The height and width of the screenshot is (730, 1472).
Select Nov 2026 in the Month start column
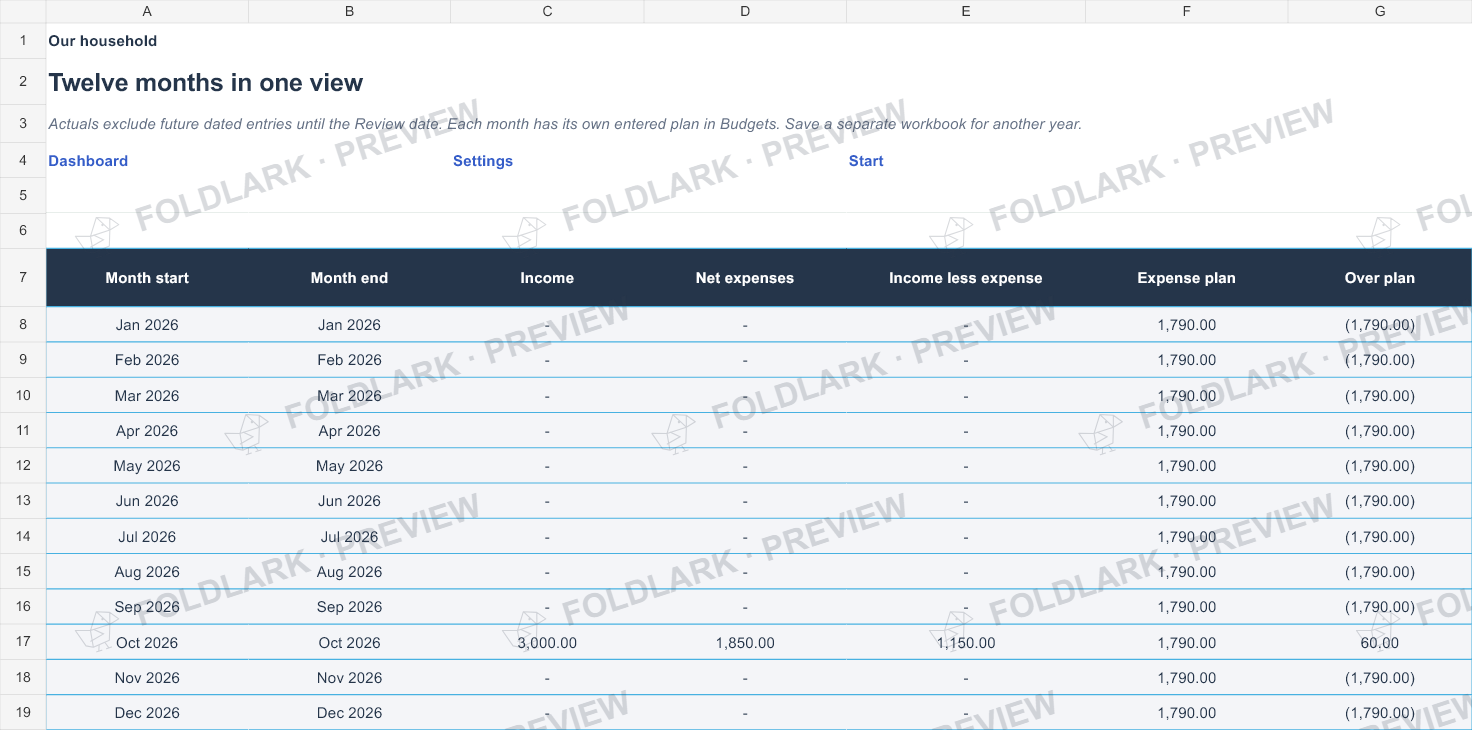point(147,678)
